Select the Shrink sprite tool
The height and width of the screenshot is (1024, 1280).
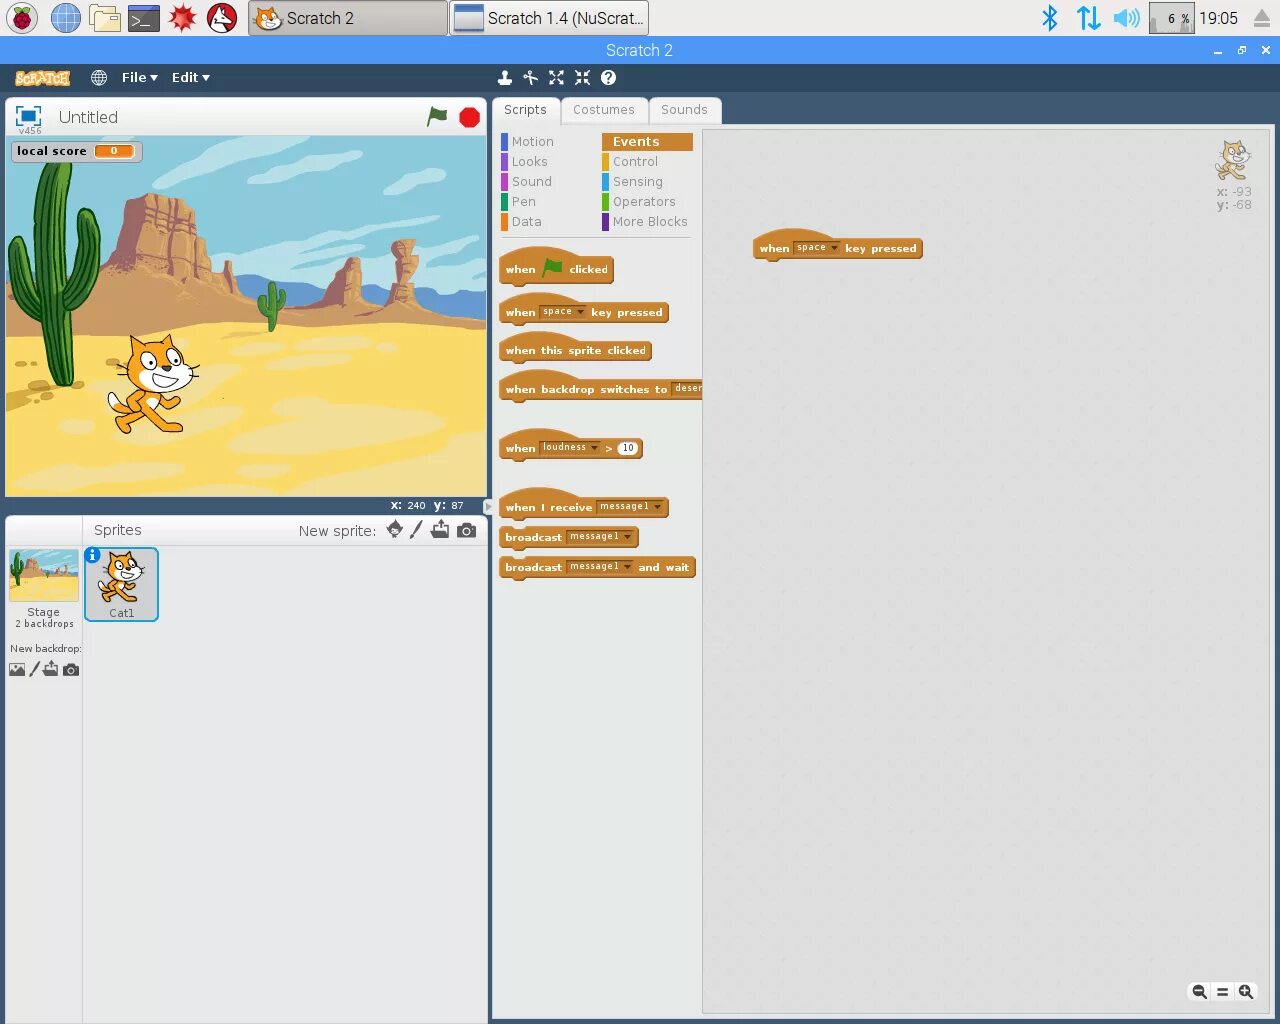point(582,77)
